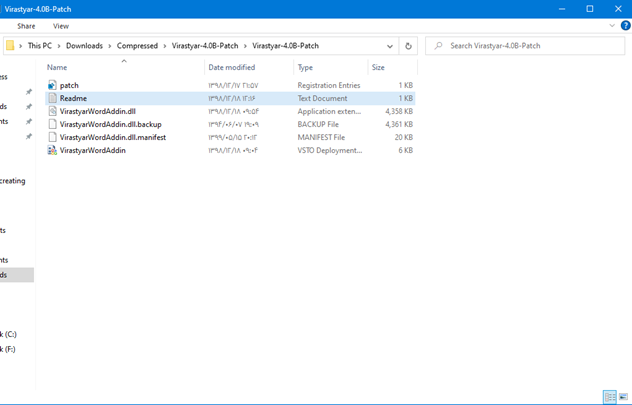Maximize the Explorer window
Viewport: 632px width, 405px height.
(x=590, y=9)
